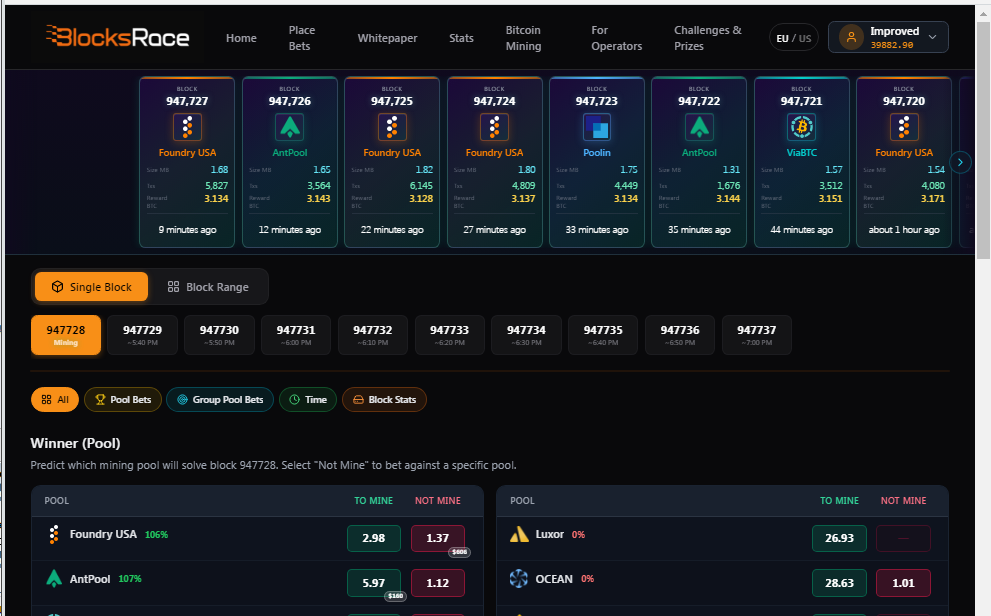Open the Home menu item
This screenshot has height=616, width=991.
(x=241, y=38)
